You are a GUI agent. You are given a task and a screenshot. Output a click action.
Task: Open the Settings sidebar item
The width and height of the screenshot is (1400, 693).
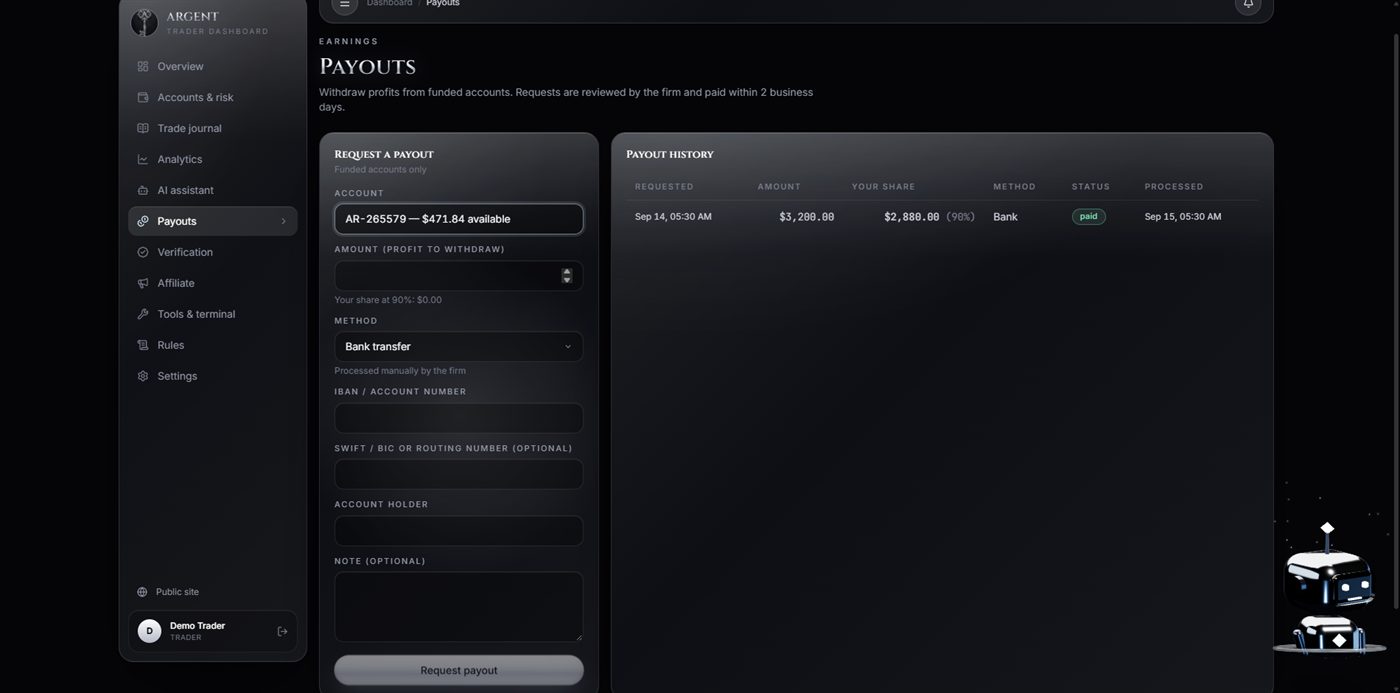213,376
